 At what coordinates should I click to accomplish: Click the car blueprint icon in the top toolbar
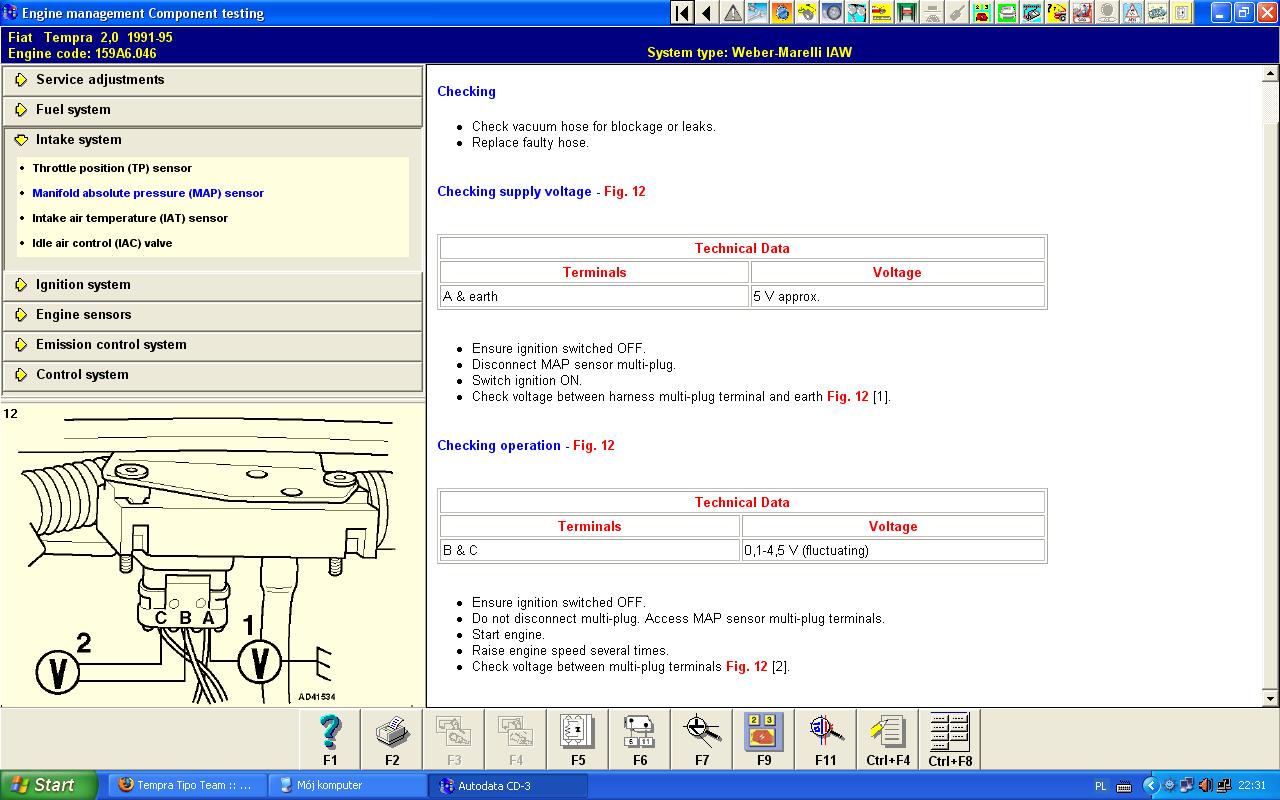tap(1156, 13)
